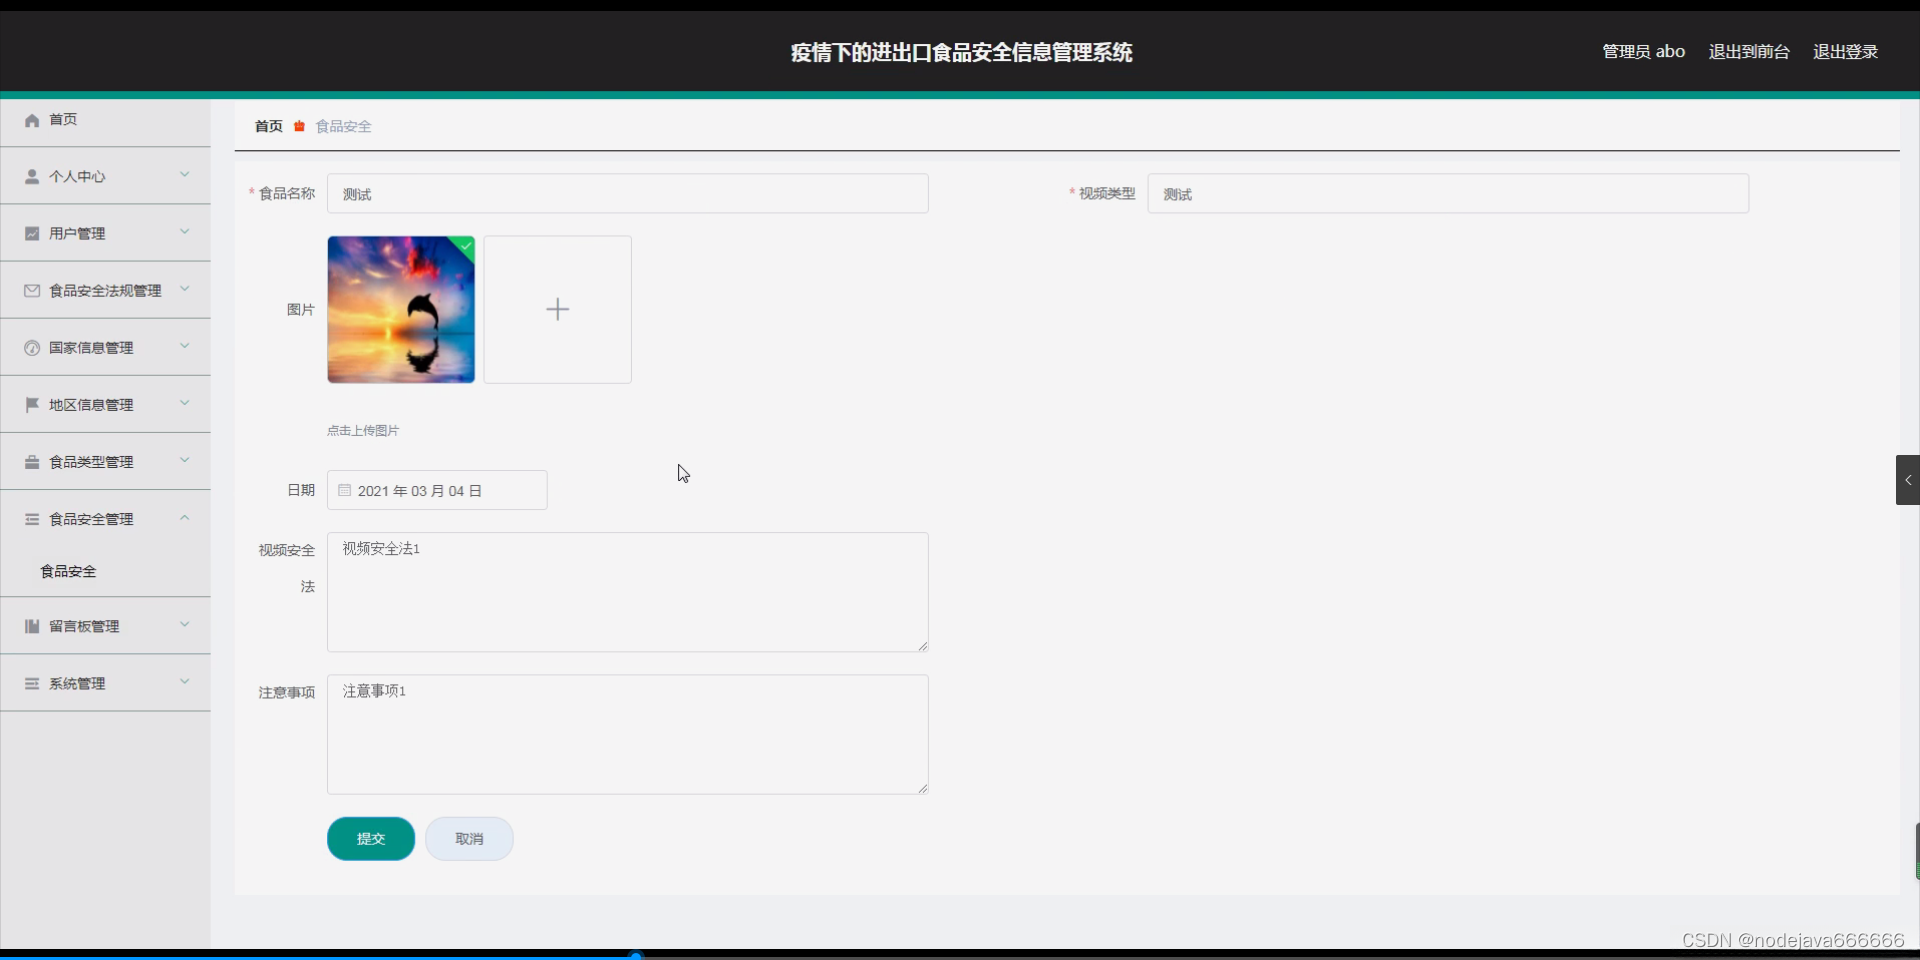Click the 注意事项 text area
Screen dimensions: 1920x960
628,735
